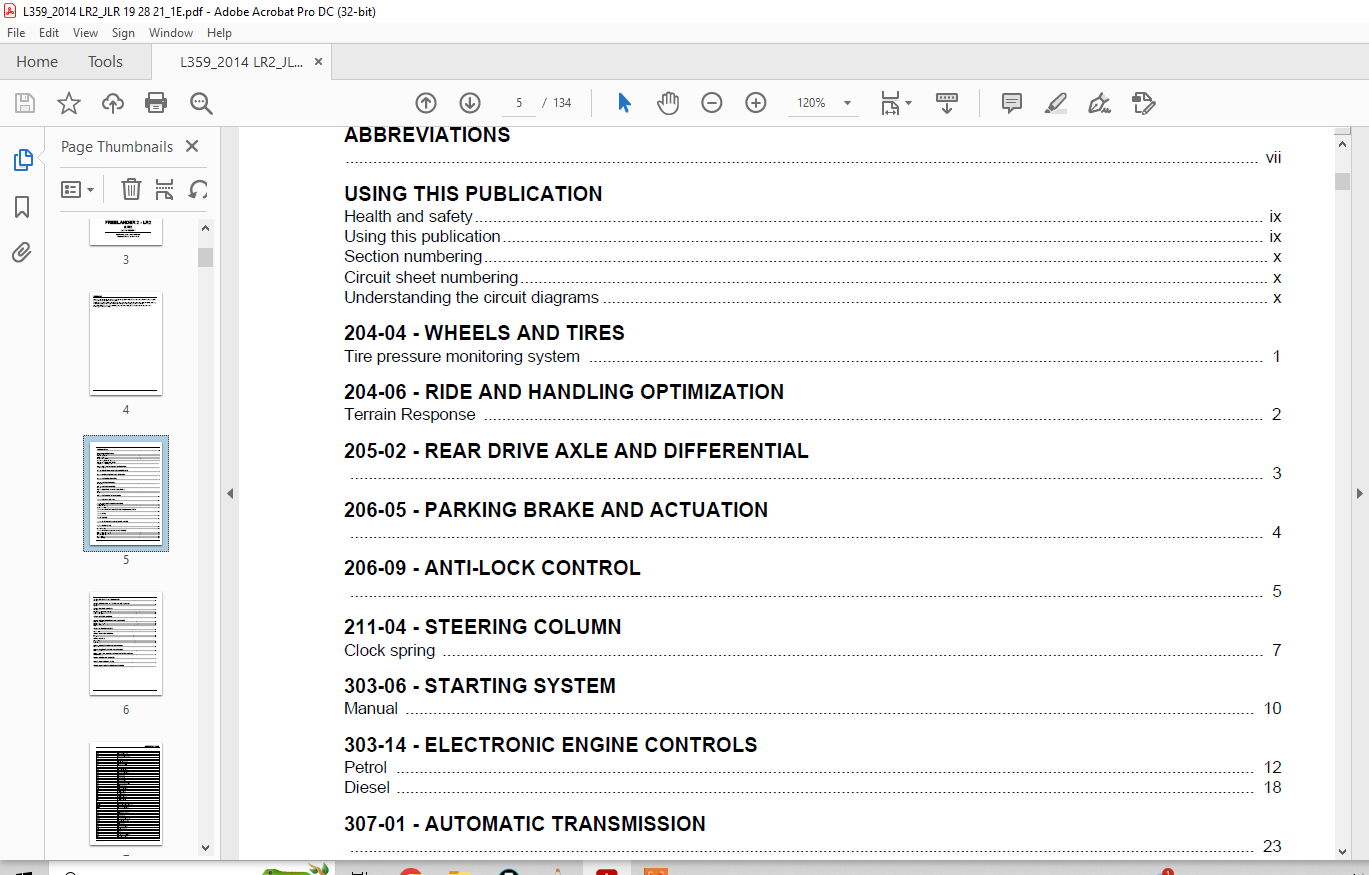Print the document with printer icon
The height and width of the screenshot is (875, 1369).
pos(156,103)
